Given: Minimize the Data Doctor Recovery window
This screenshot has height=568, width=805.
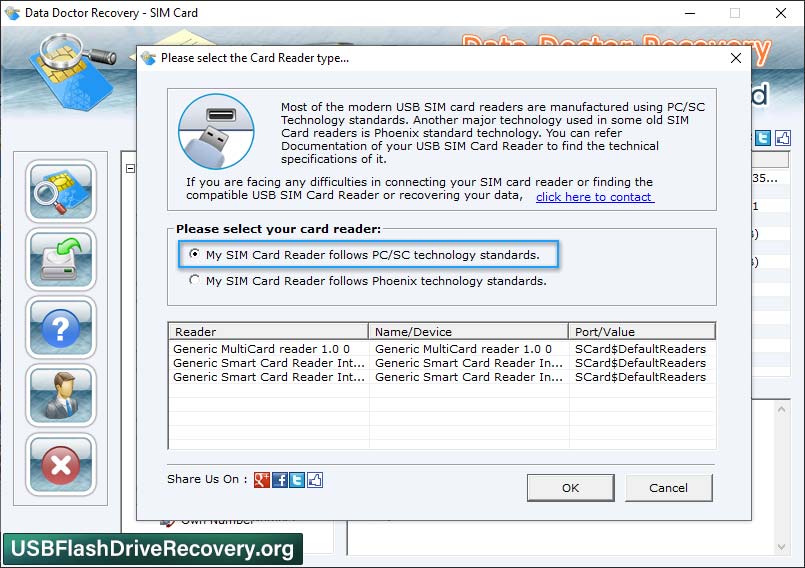Looking at the screenshot, I should coord(689,13).
